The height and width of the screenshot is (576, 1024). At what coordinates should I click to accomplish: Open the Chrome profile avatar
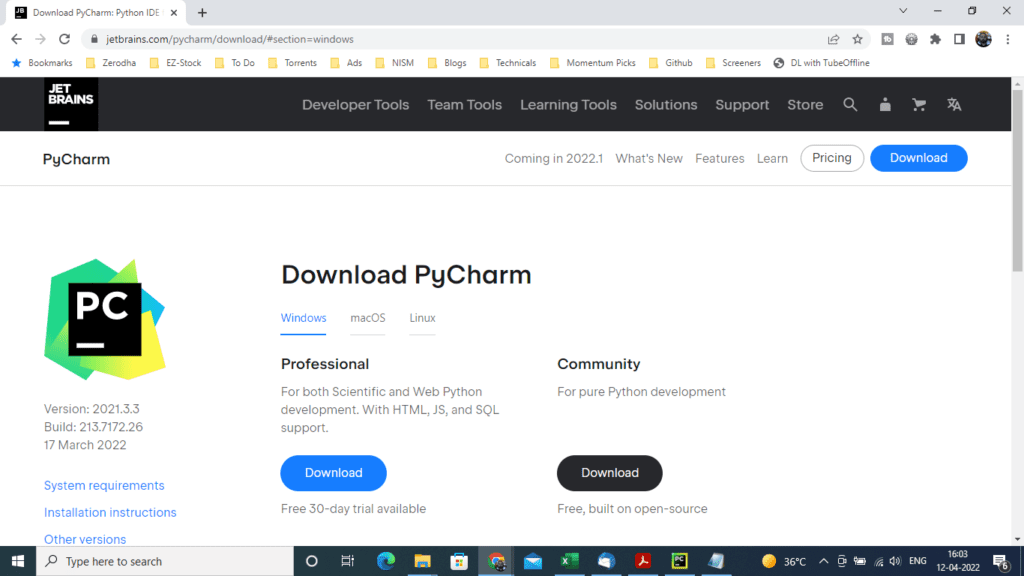point(984,39)
